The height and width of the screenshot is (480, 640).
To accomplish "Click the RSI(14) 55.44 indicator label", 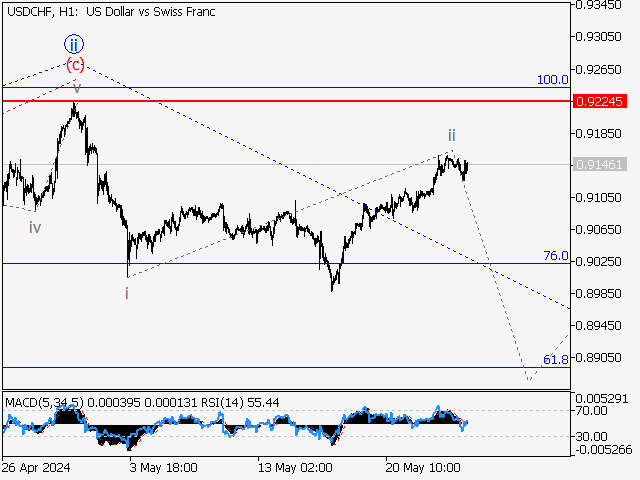I will [240, 402].
